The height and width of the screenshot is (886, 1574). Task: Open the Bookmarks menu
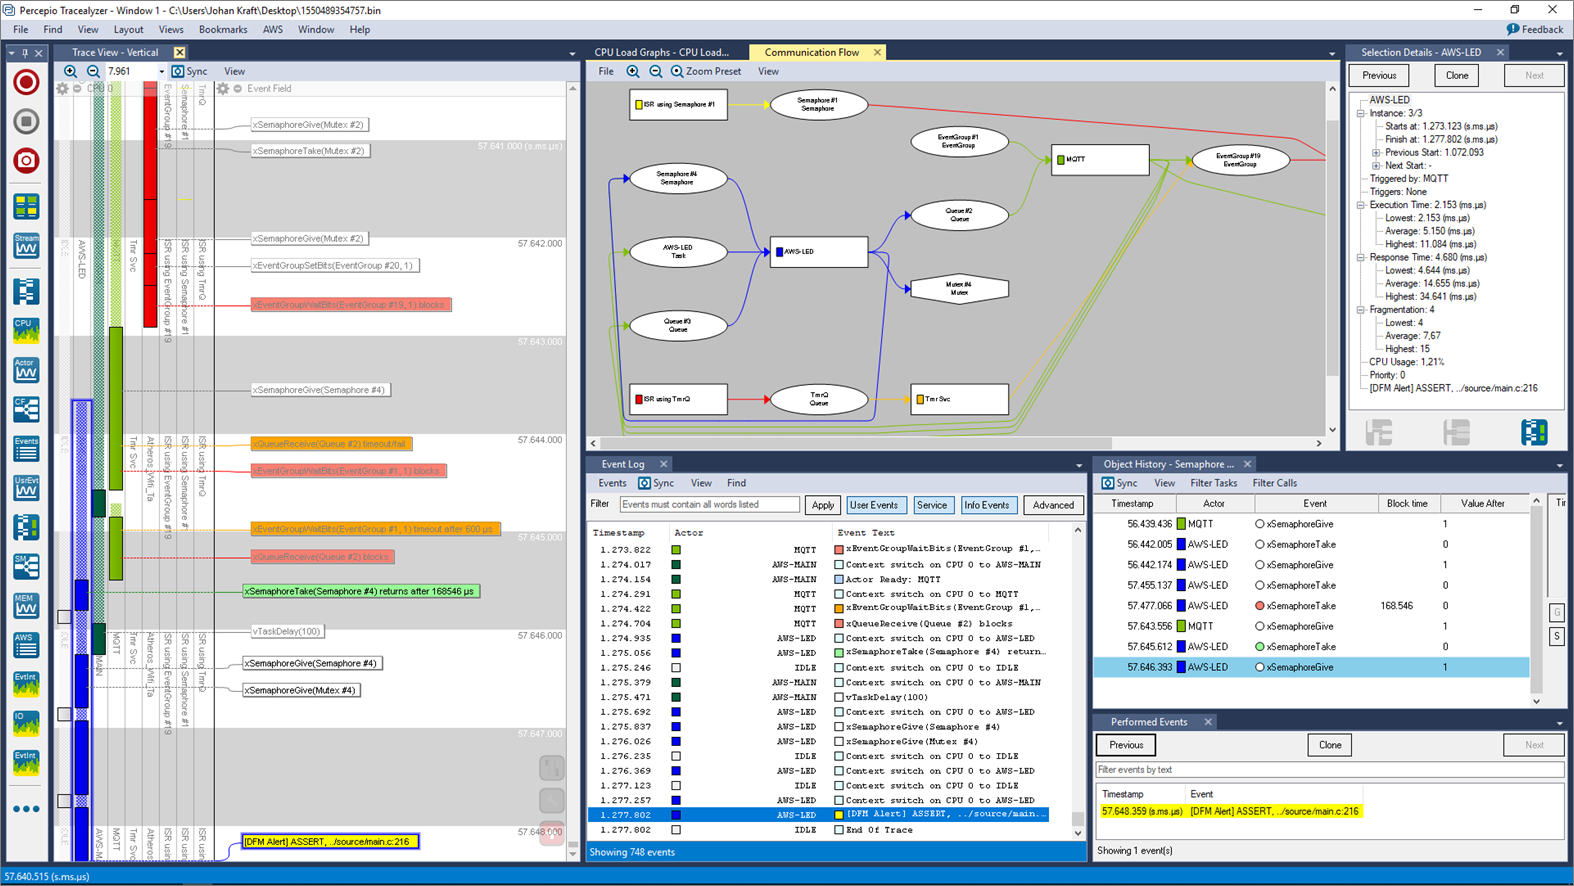(223, 29)
